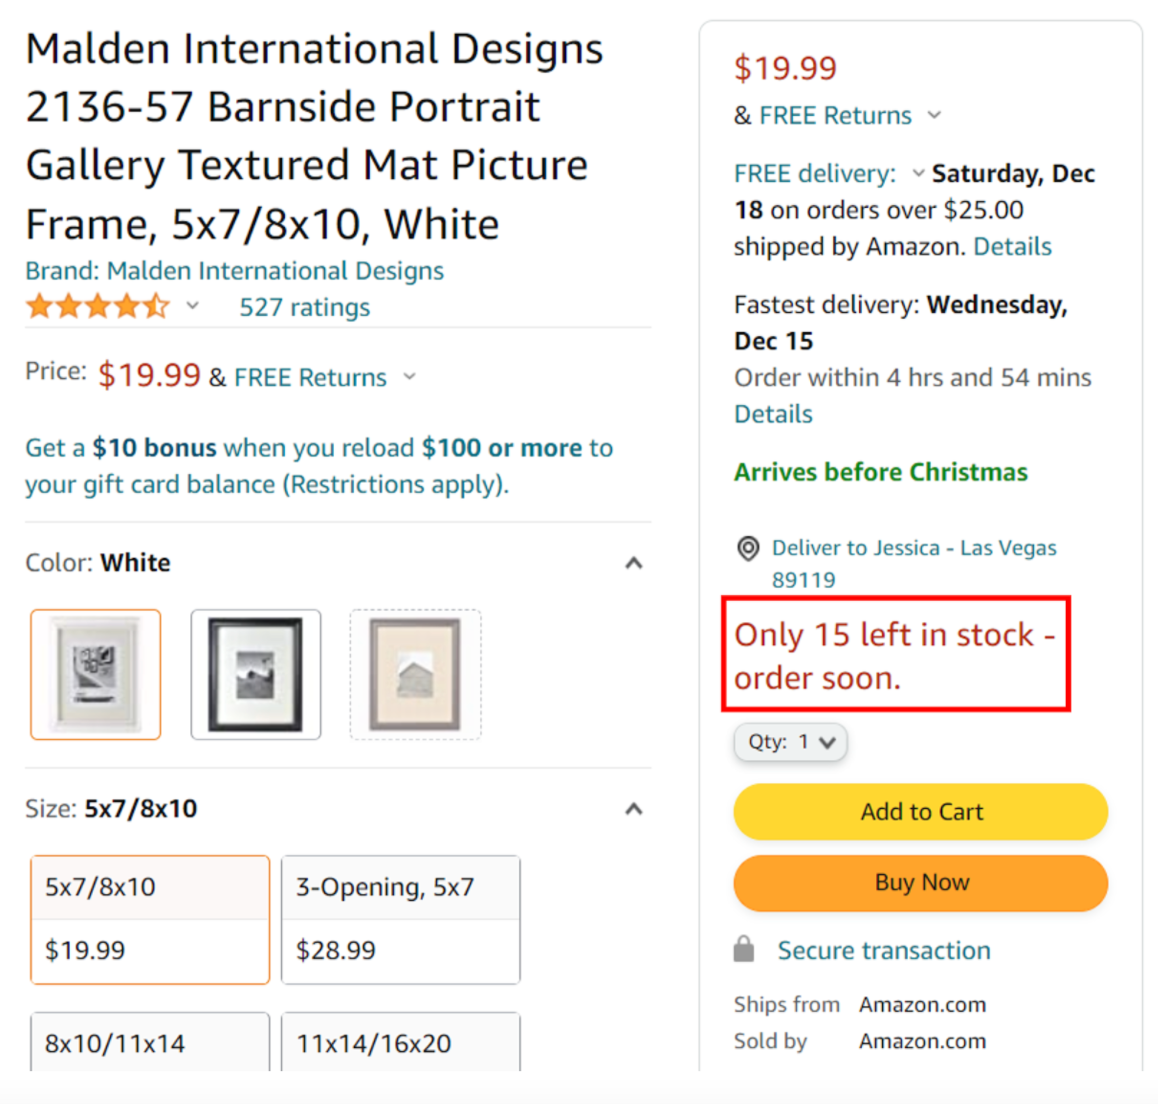This screenshot has height=1104, width=1158.
Task: Choose the 8x10/11x14 size option
Action: click(x=150, y=1042)
